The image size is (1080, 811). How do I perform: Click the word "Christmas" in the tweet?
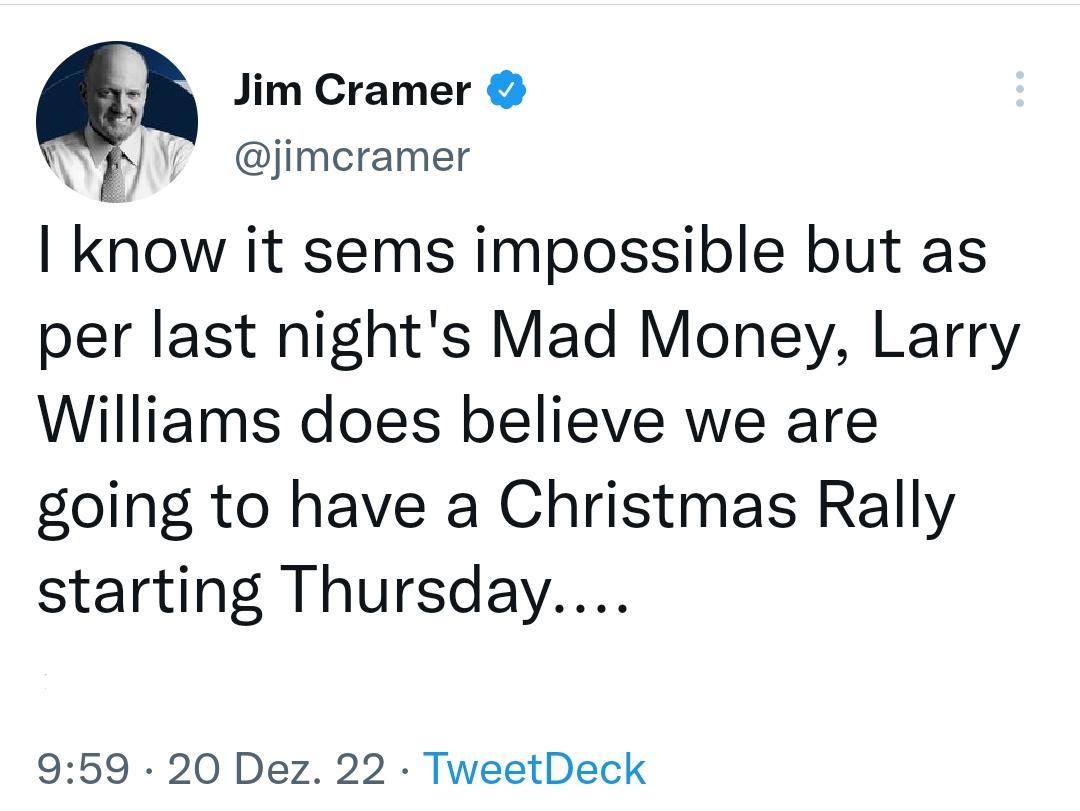click(648, 506)
